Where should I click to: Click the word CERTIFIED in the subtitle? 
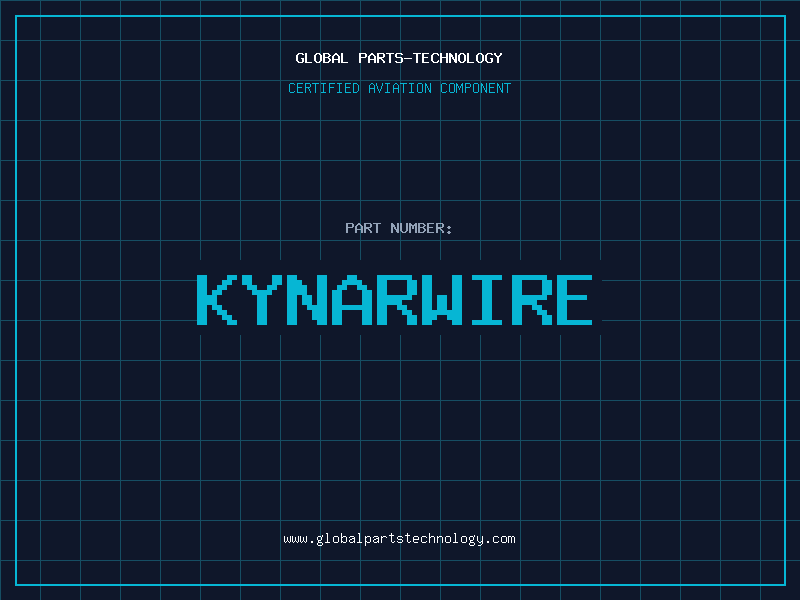[325, 88]
